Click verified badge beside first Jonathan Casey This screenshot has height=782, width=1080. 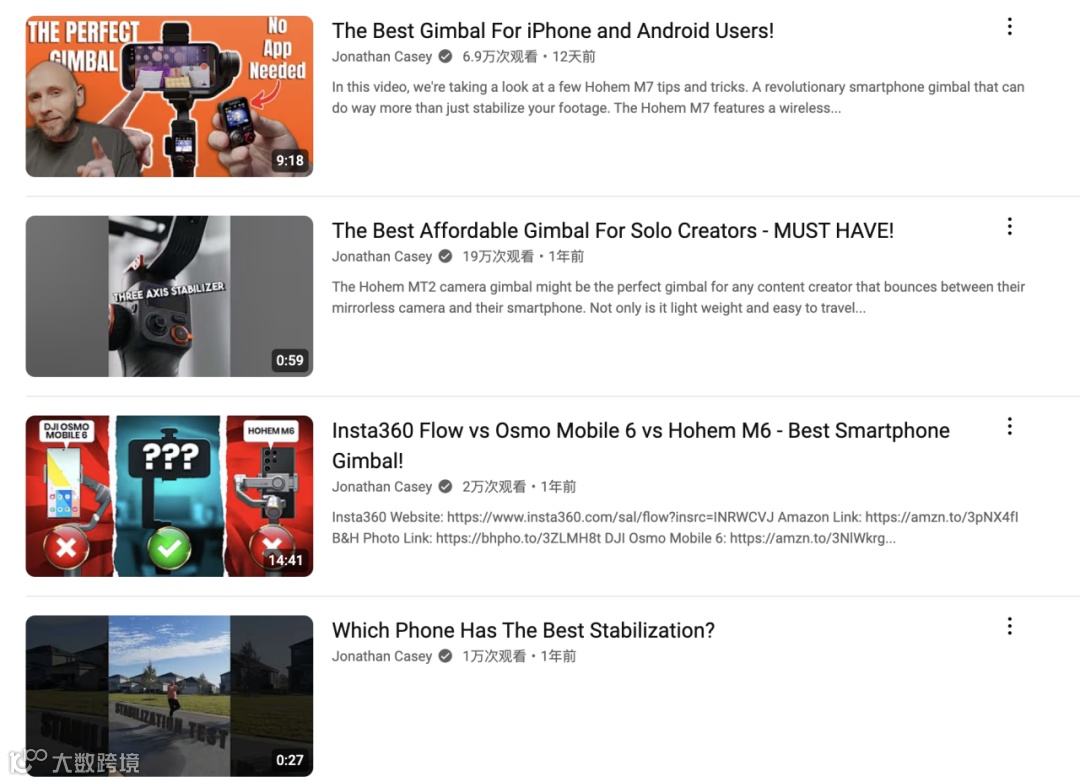(446, 56)
